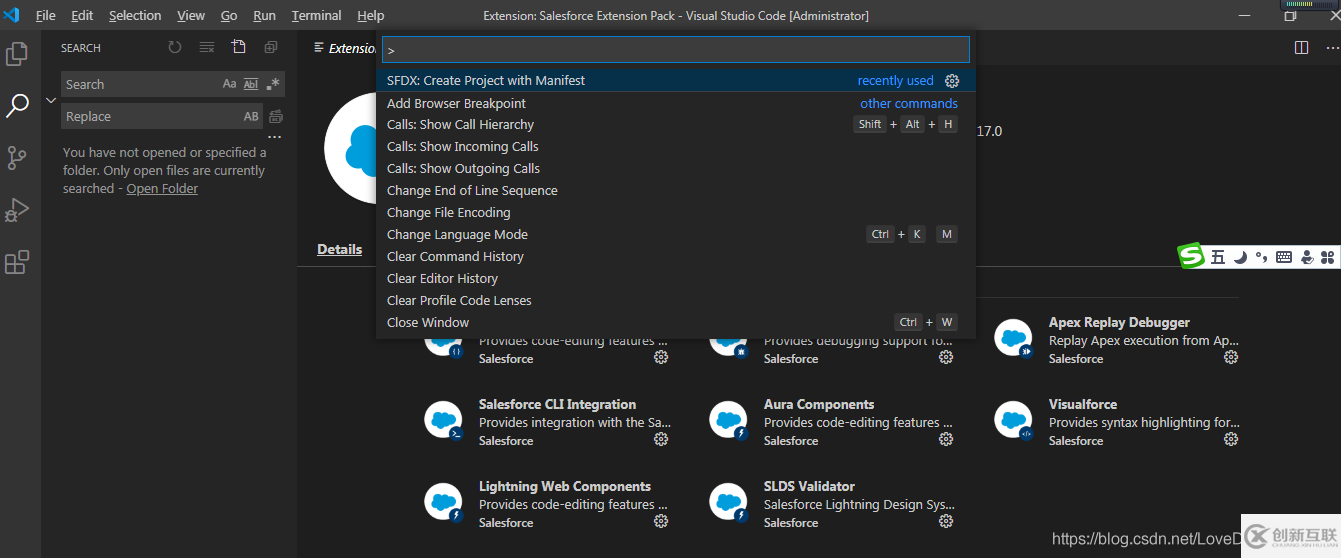Viewport: 1341px width, 558px height.
Task: Click Aura Components cloud logo thumbnail
Action: click(728, 421)
